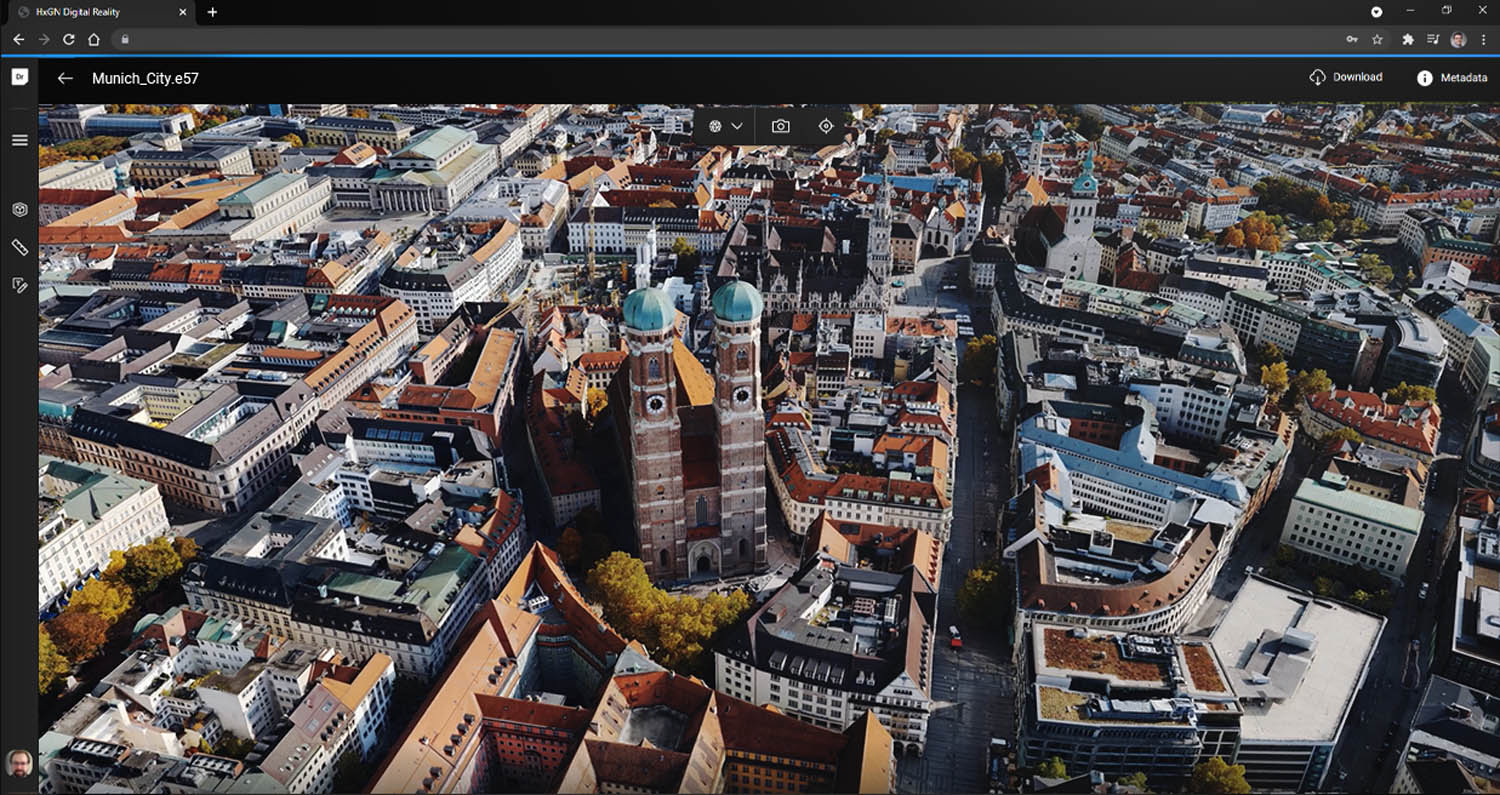Screen dimensions: 1500x795
Task: Click the browser back button
Action: coord(18,39)
